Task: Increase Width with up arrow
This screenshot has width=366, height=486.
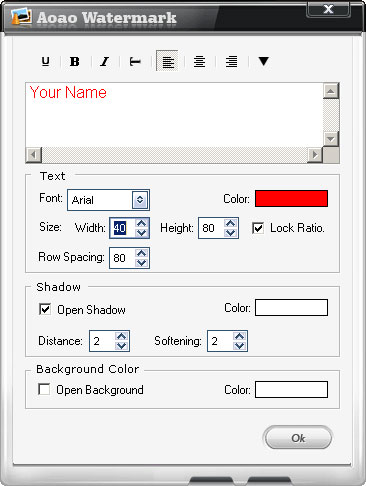Action: [142, 223]
